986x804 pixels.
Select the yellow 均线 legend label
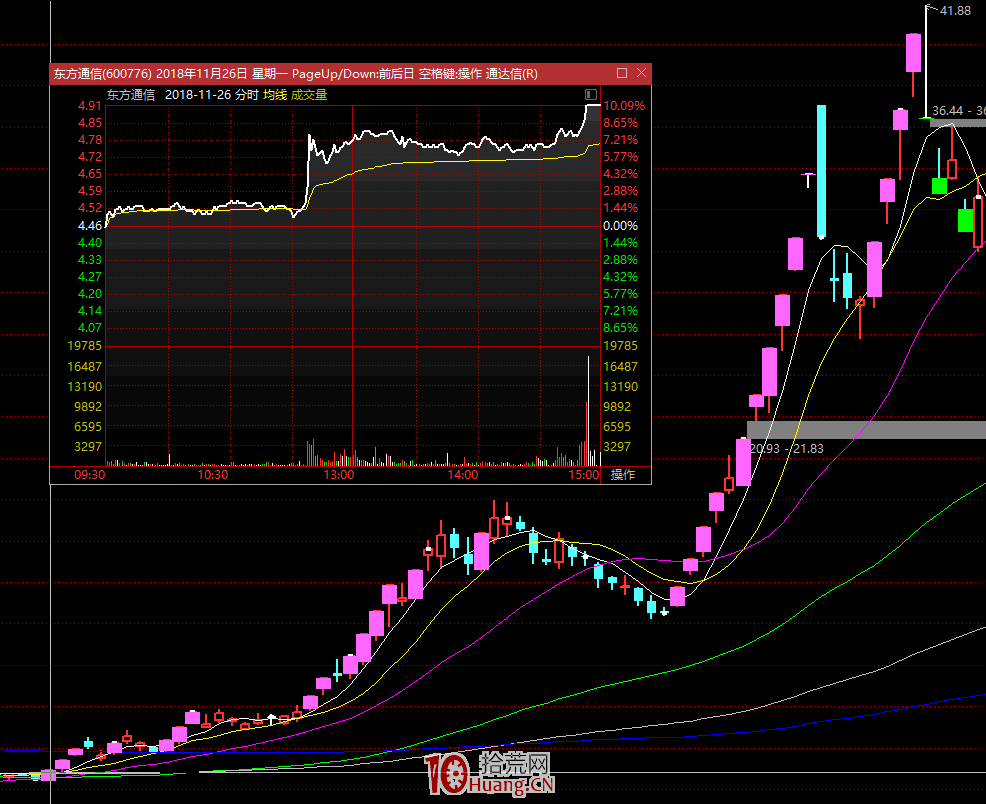tap(275, 95)
